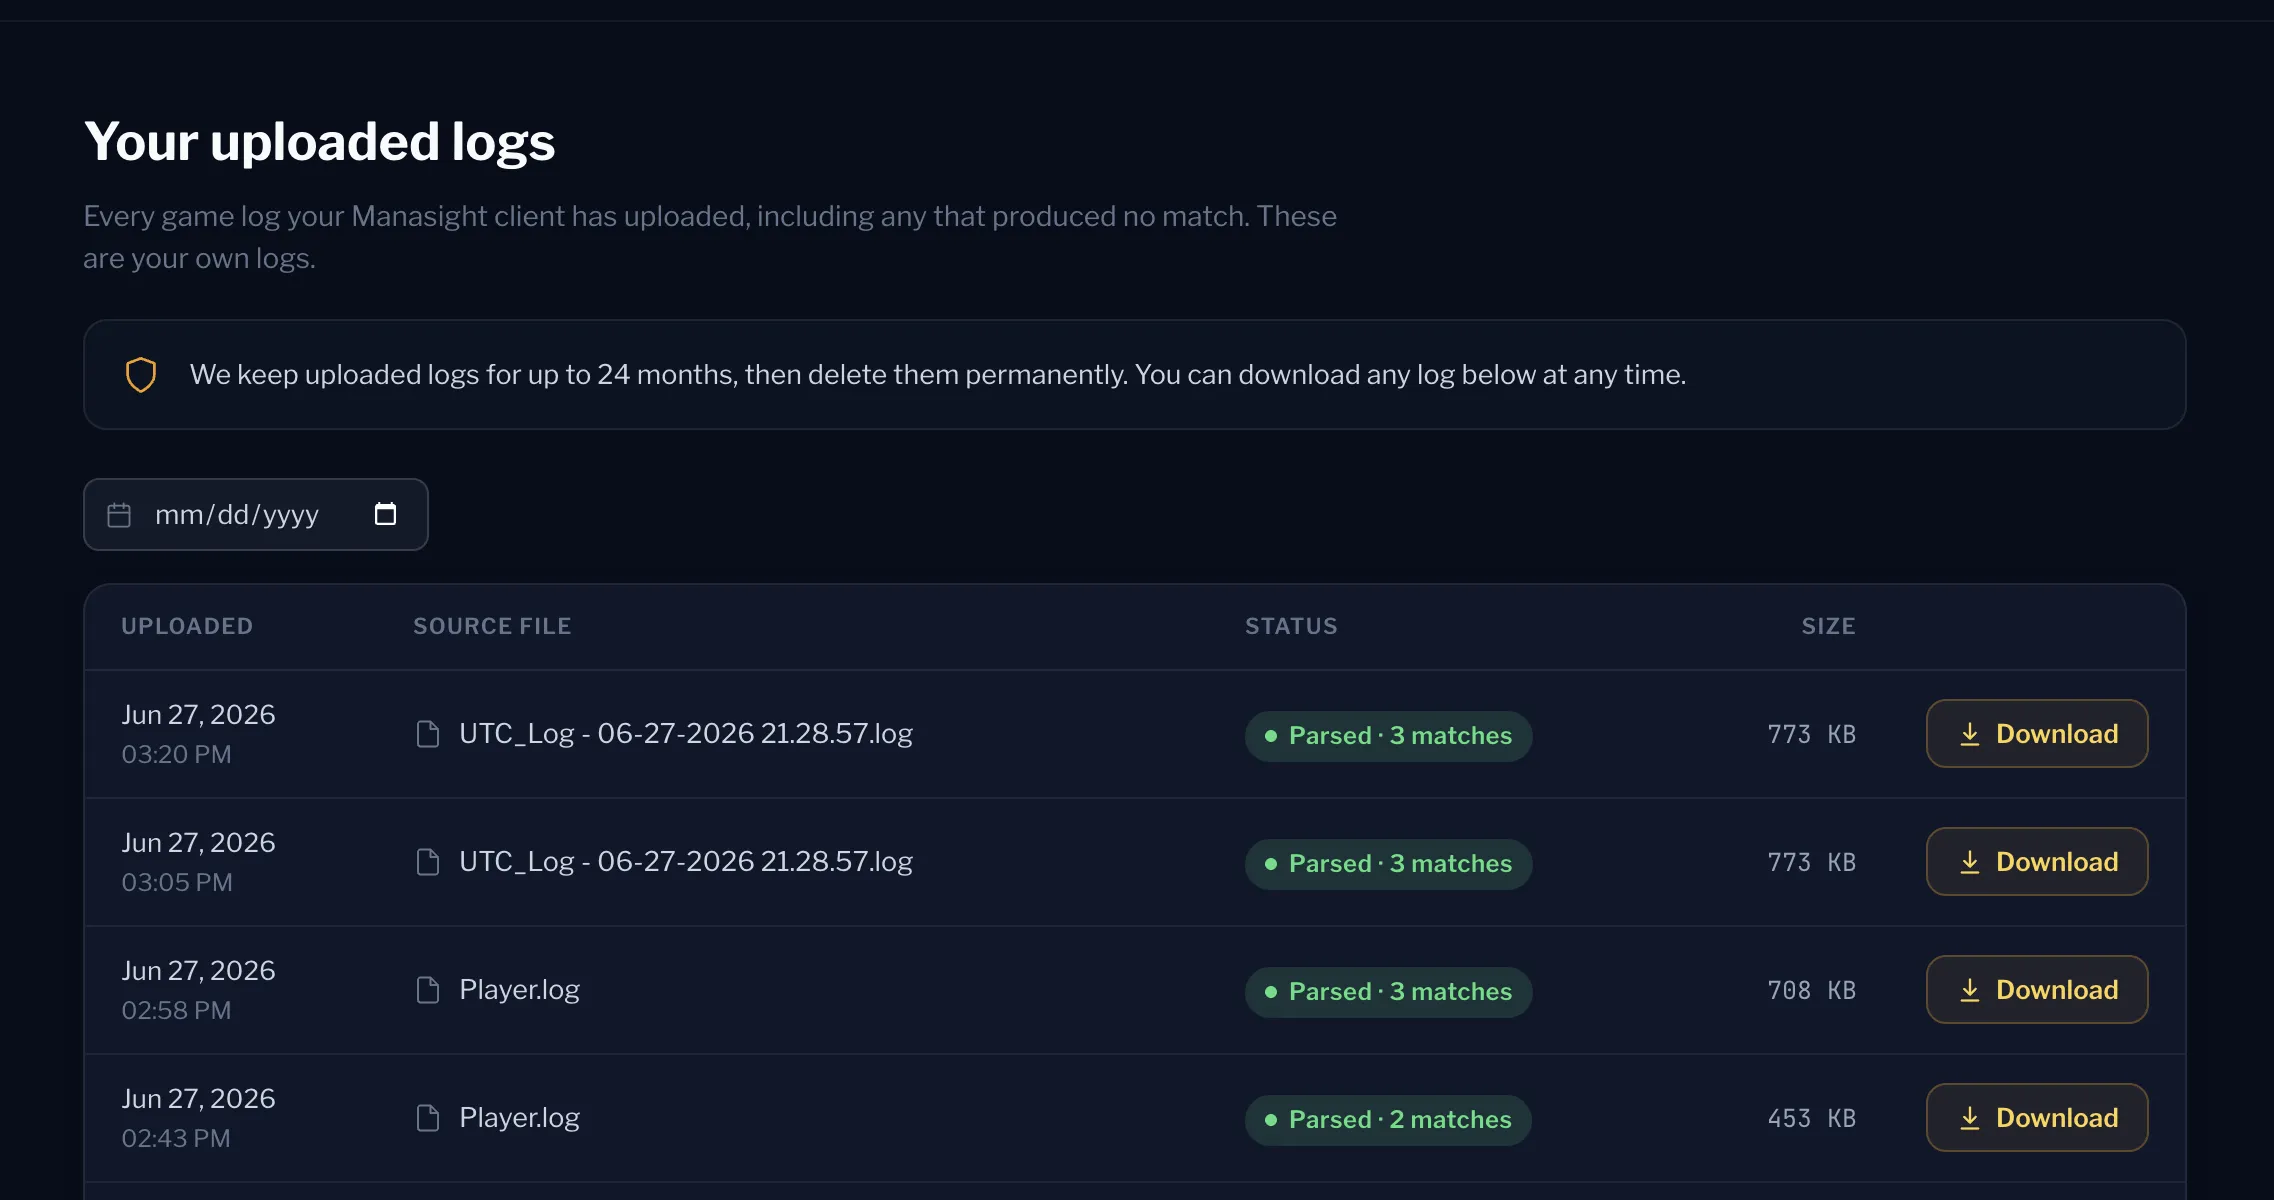Viewport: 2274px width, 1200px height.
Task: Click status badge of 03:05 PM log
Action: pyautogui.click(x=1388, y=864)
